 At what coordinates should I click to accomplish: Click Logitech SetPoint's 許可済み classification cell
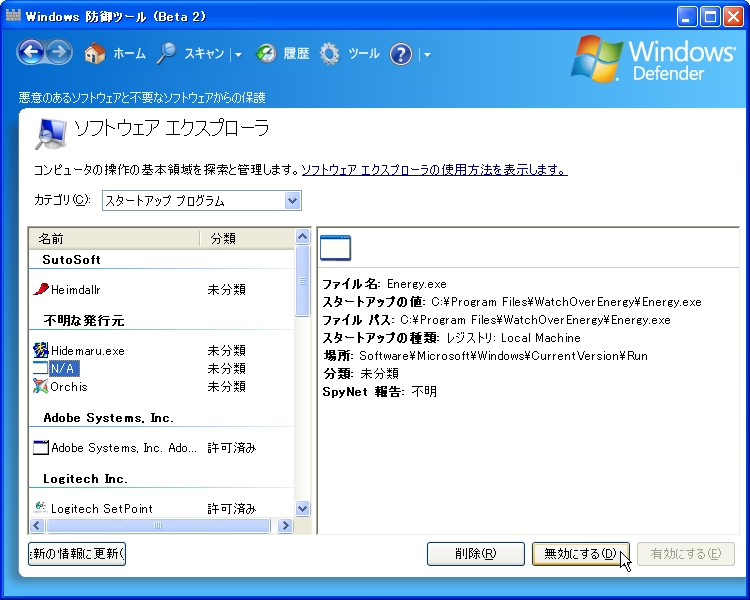232,509
